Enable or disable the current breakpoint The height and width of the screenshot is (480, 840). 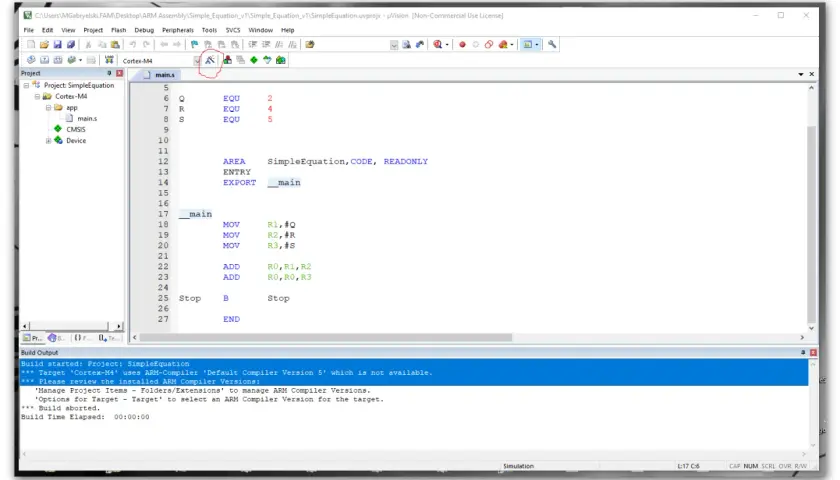click(x=475, y=44)
